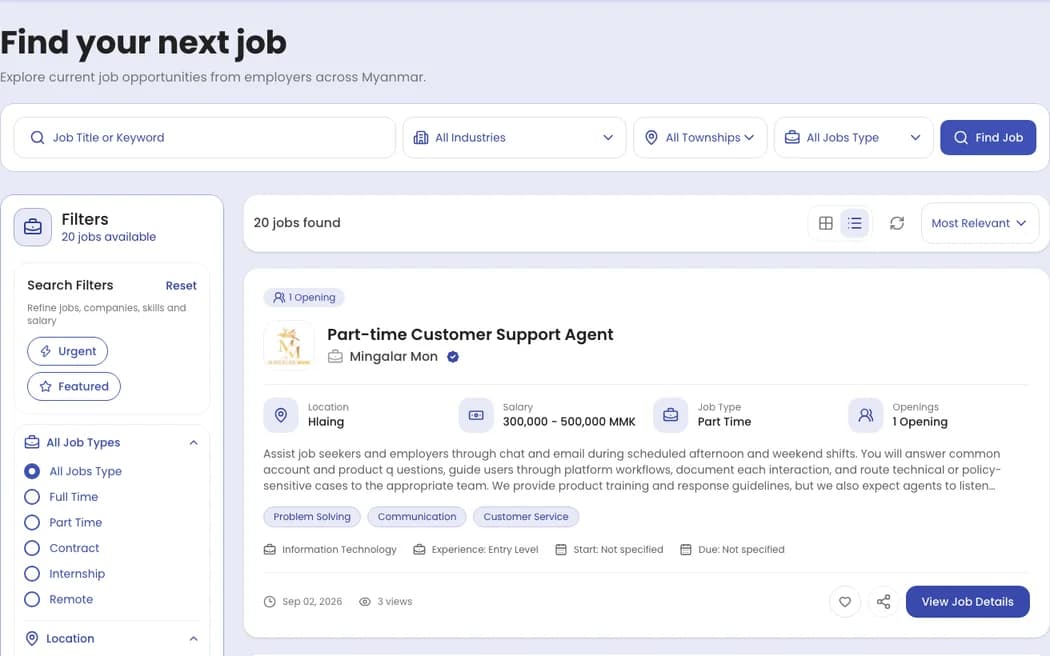This screenshot has width=1050, height=656.
Task: Collapse the Location filter section
Action: pos(194,639)
